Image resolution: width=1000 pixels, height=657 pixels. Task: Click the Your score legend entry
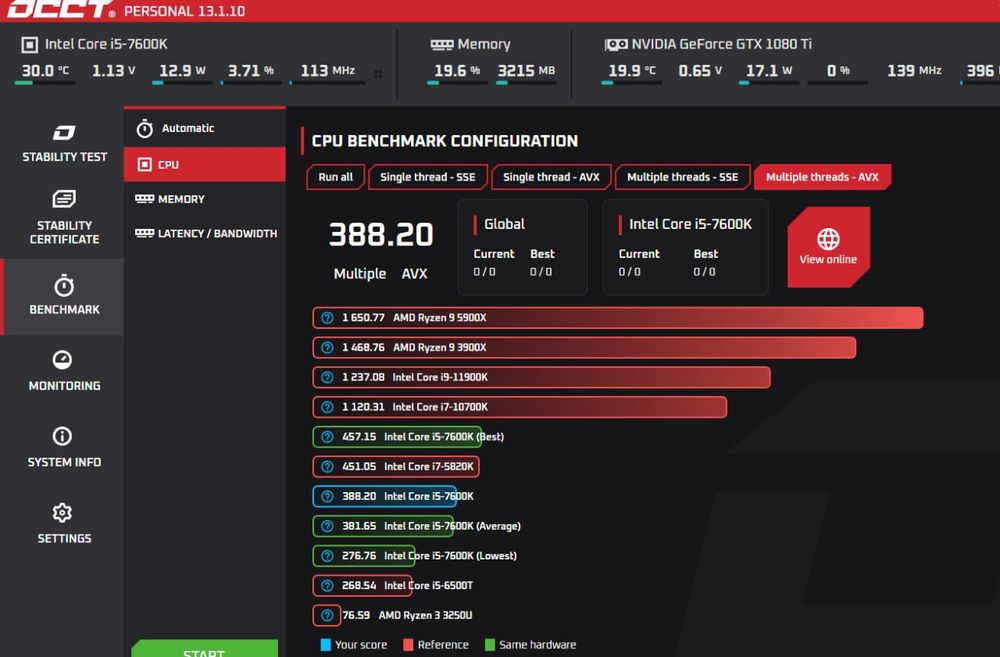click(353, 645)
